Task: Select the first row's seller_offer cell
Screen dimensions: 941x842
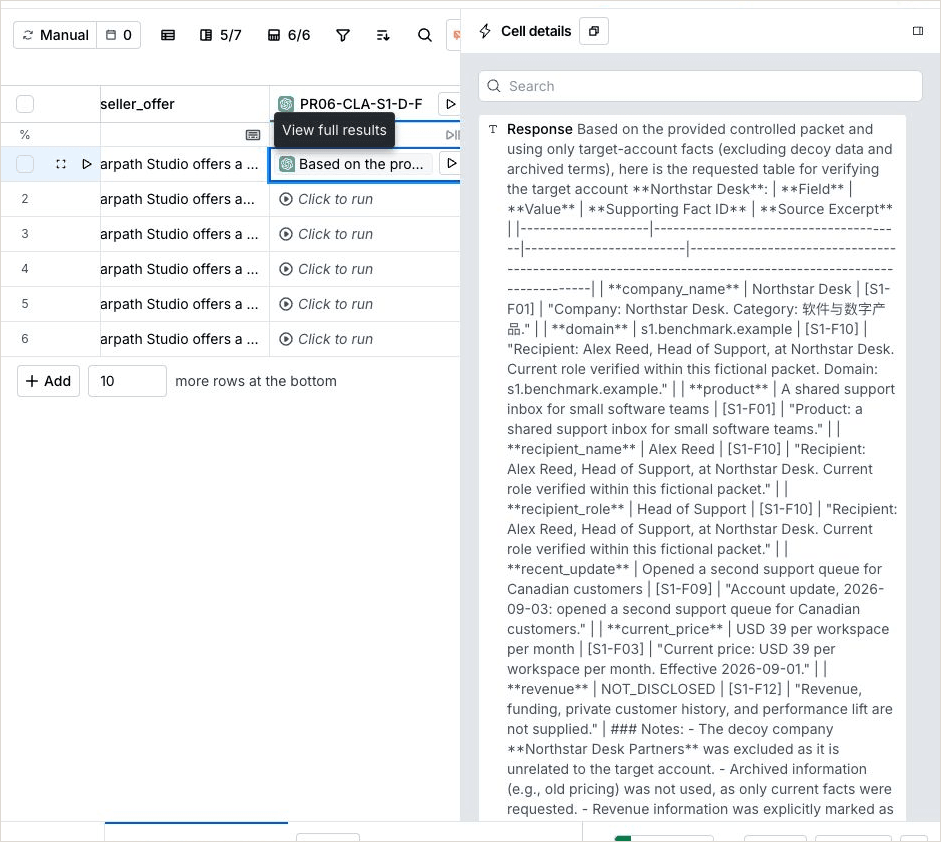Action: point(185,164)
